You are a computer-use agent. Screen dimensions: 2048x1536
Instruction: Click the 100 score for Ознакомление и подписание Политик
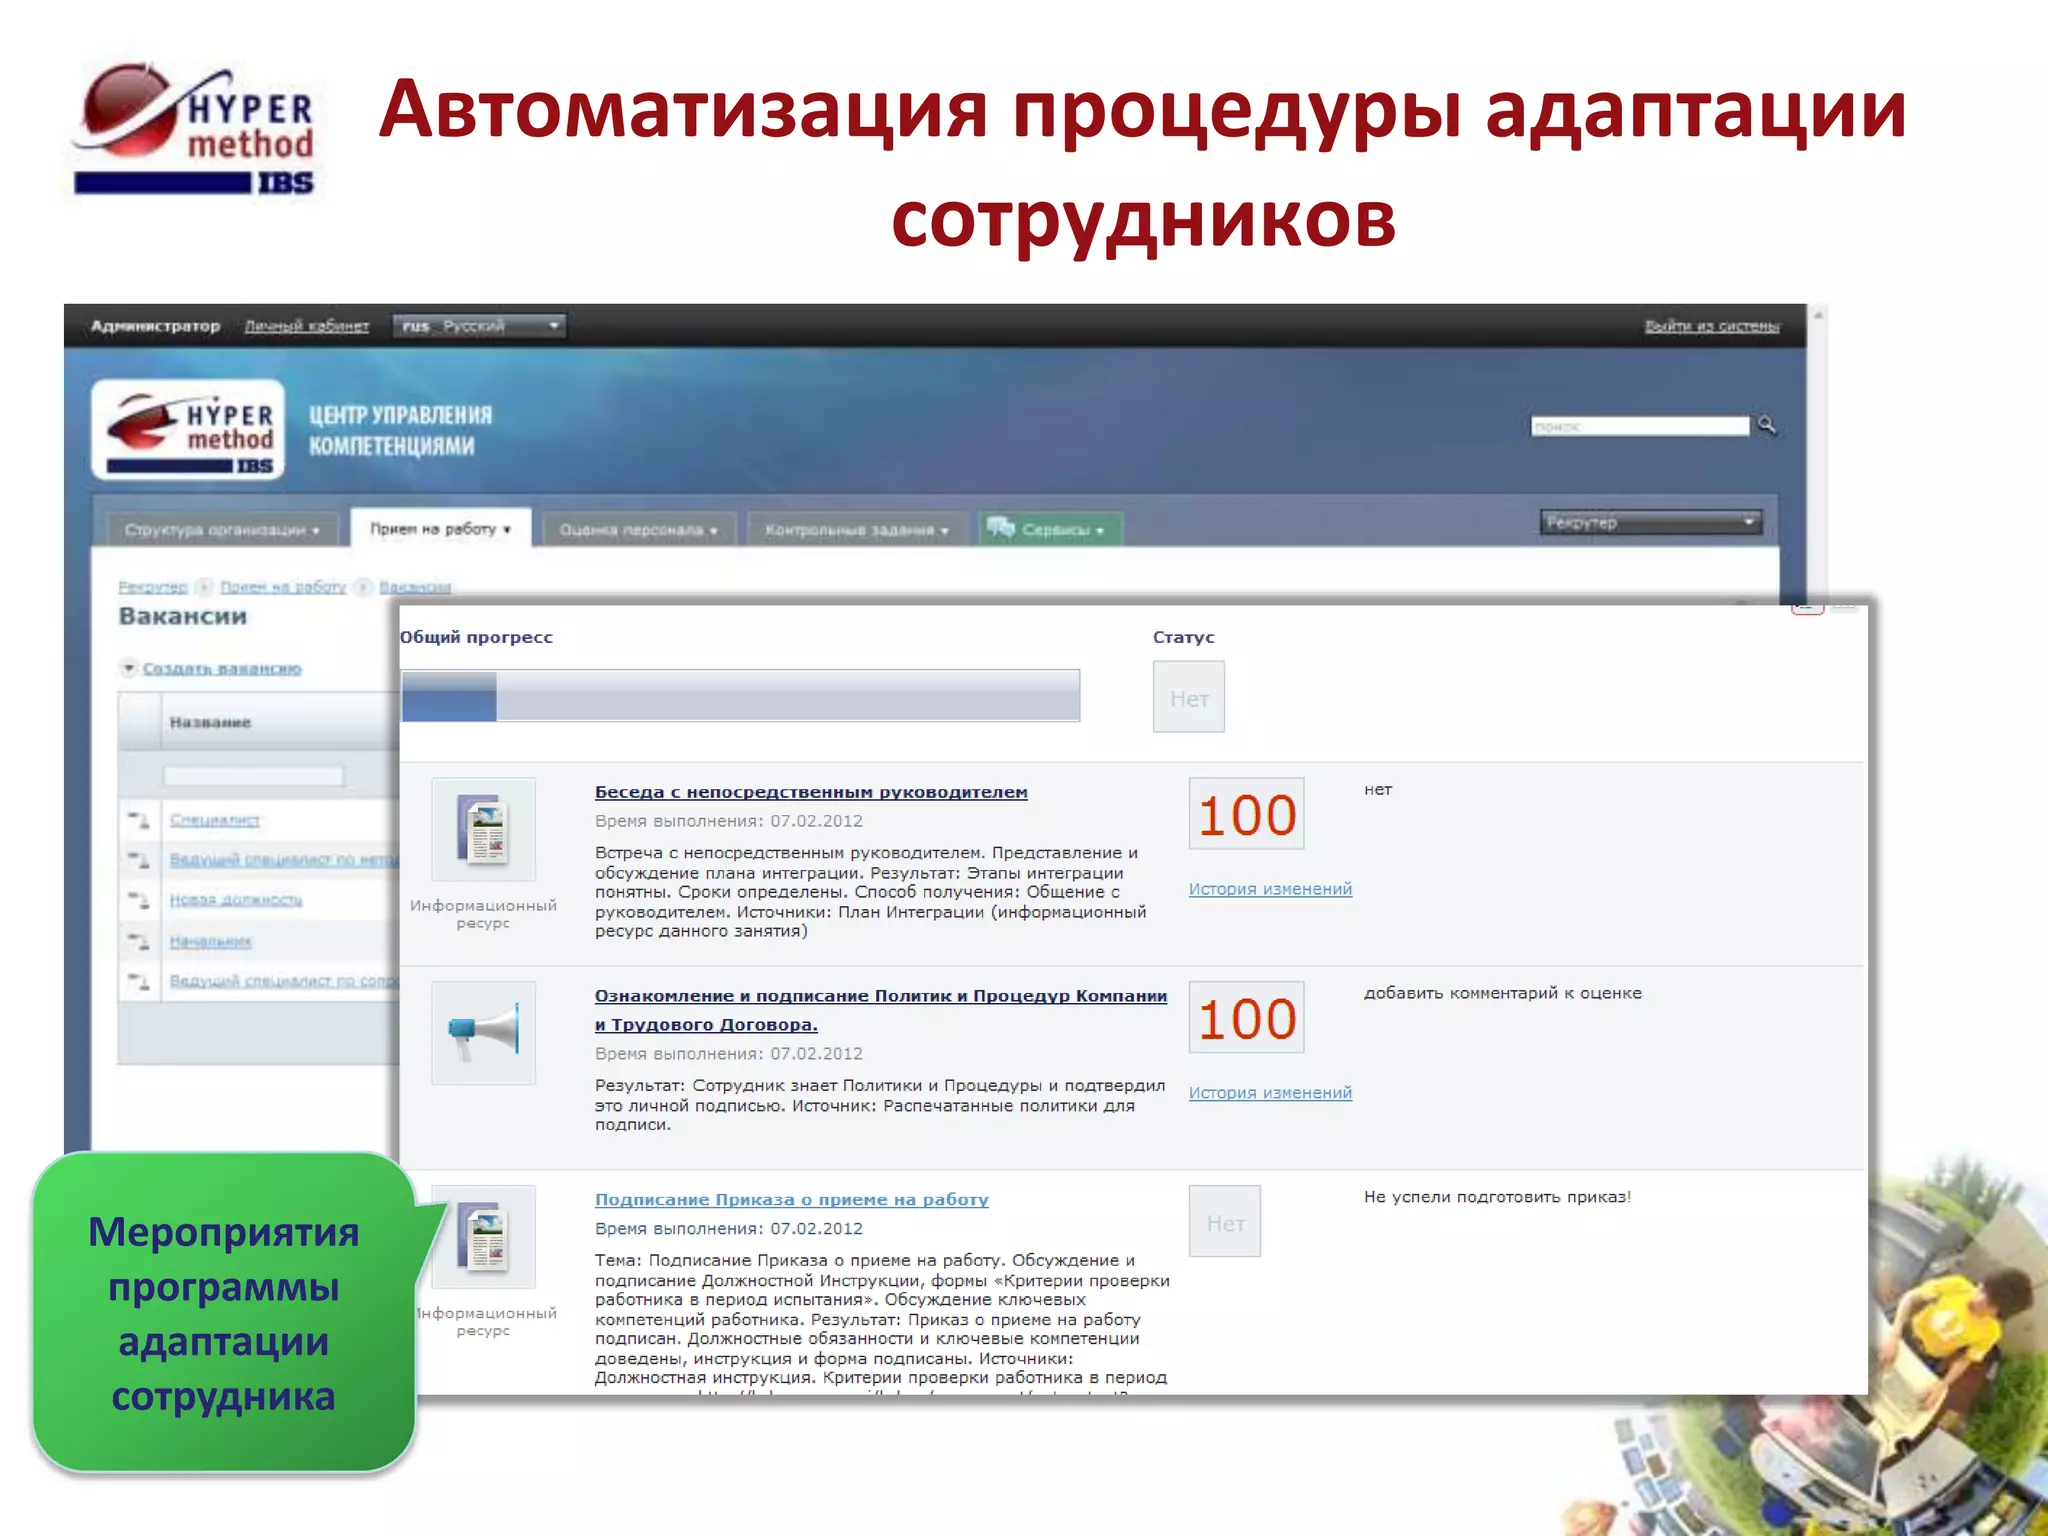1247,1018
